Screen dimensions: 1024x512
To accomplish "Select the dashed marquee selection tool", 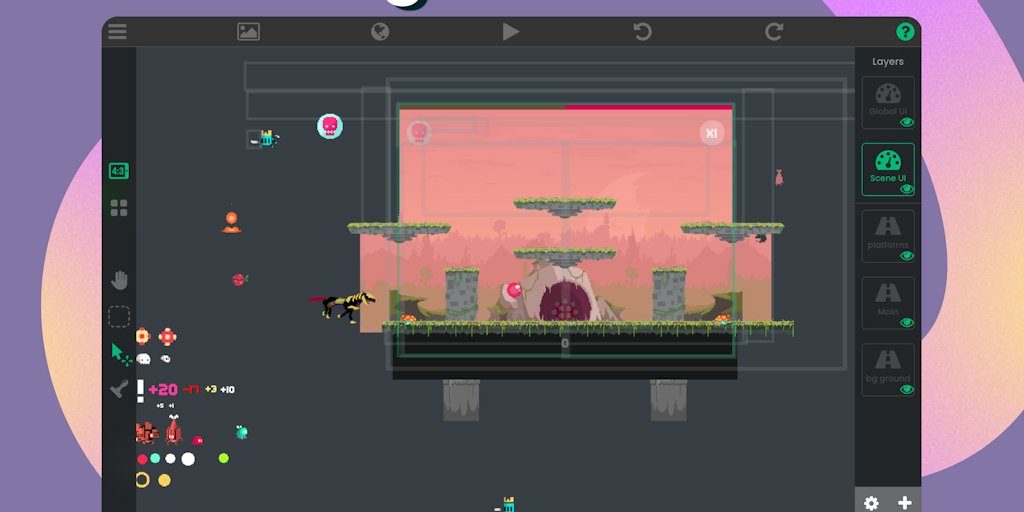I will click(119, 316).
